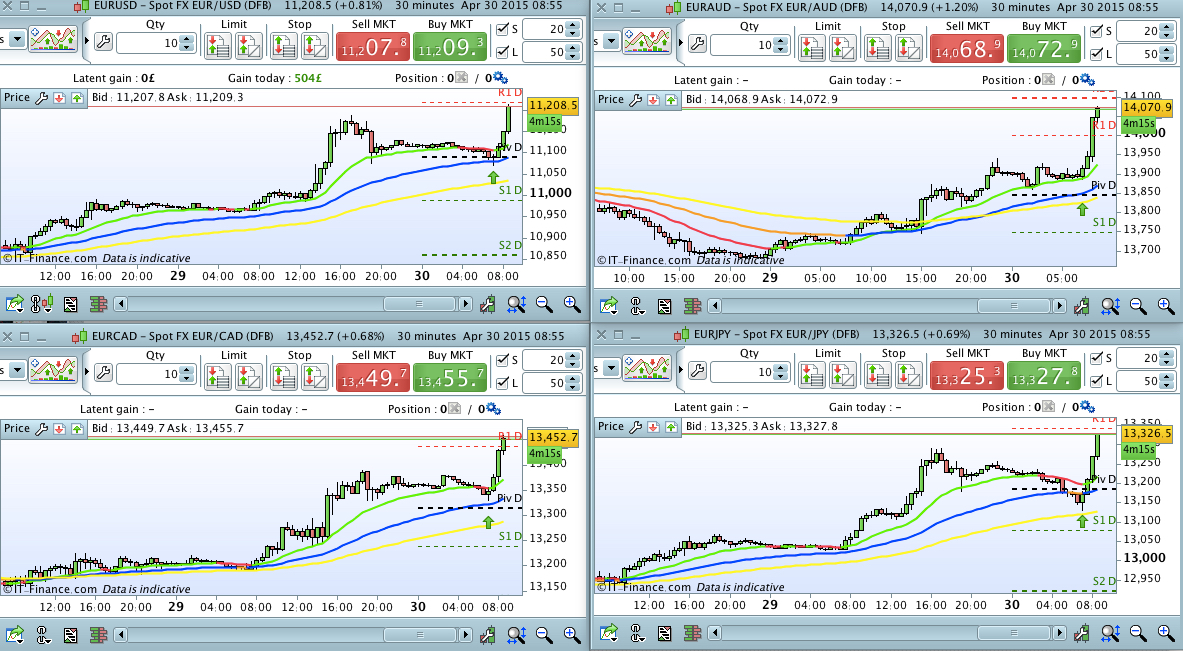Toggle the S checkbox in EURAUD window
Viewport: 1183px width, 651px height.
point(1096,32)
